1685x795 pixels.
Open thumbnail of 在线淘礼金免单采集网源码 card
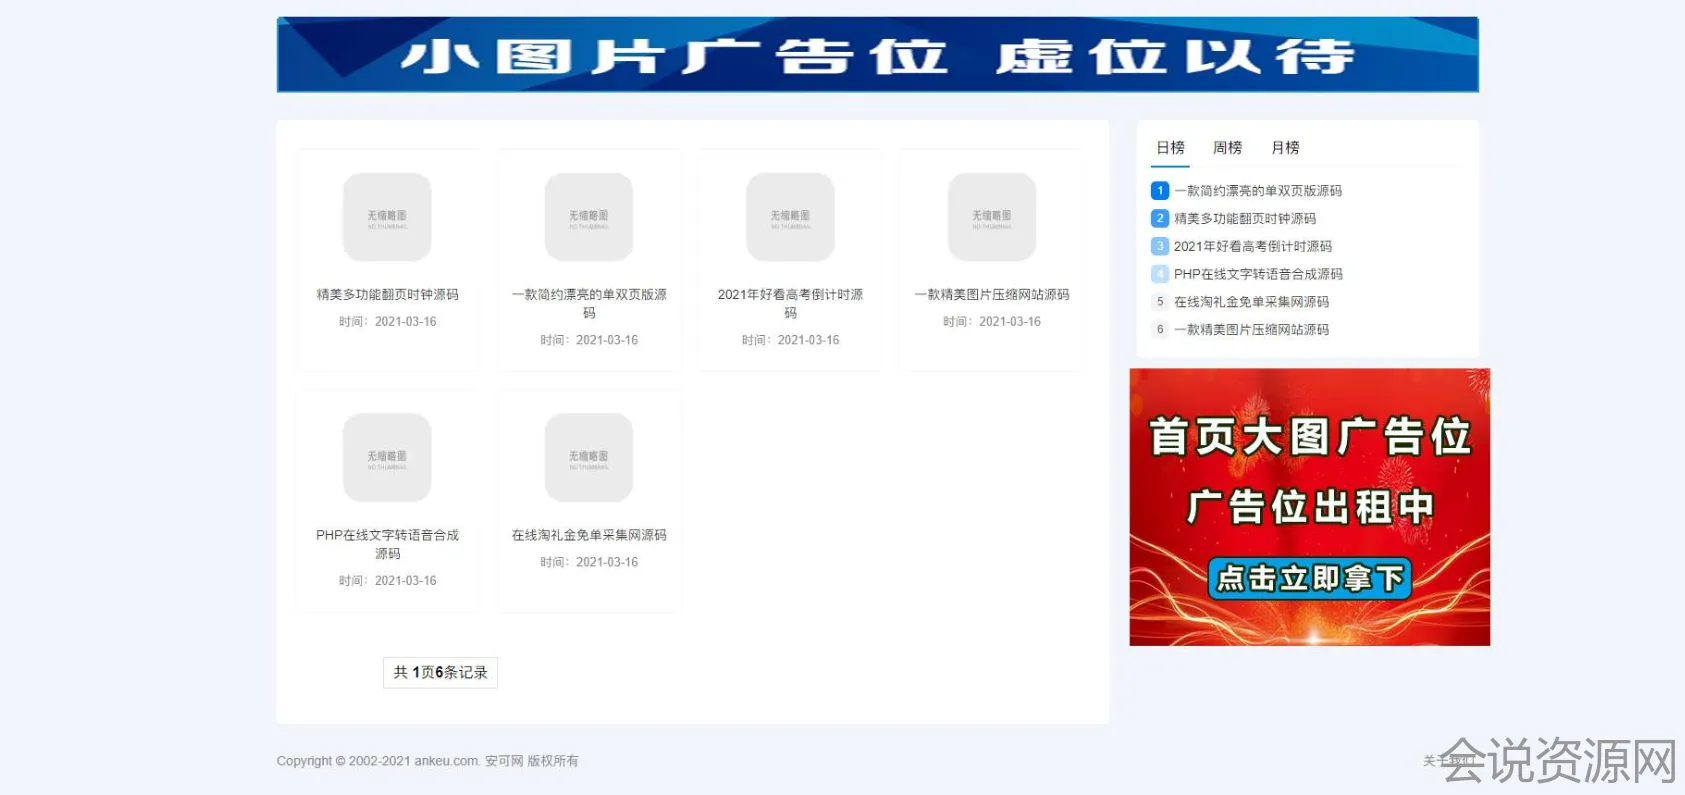point(589,457)
